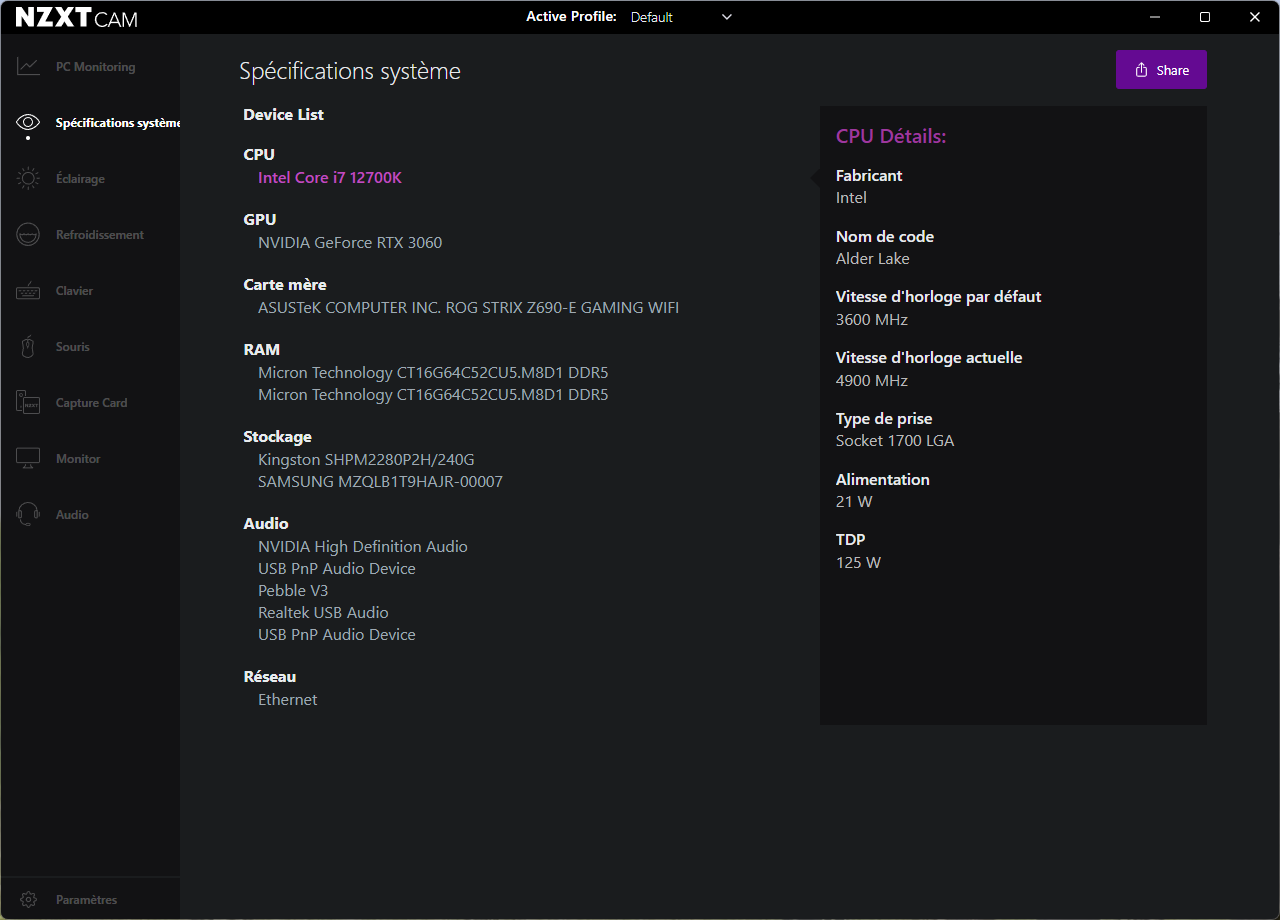Click the Refroidissement cooler icon
1280x920 pixels.
(28, 235)
